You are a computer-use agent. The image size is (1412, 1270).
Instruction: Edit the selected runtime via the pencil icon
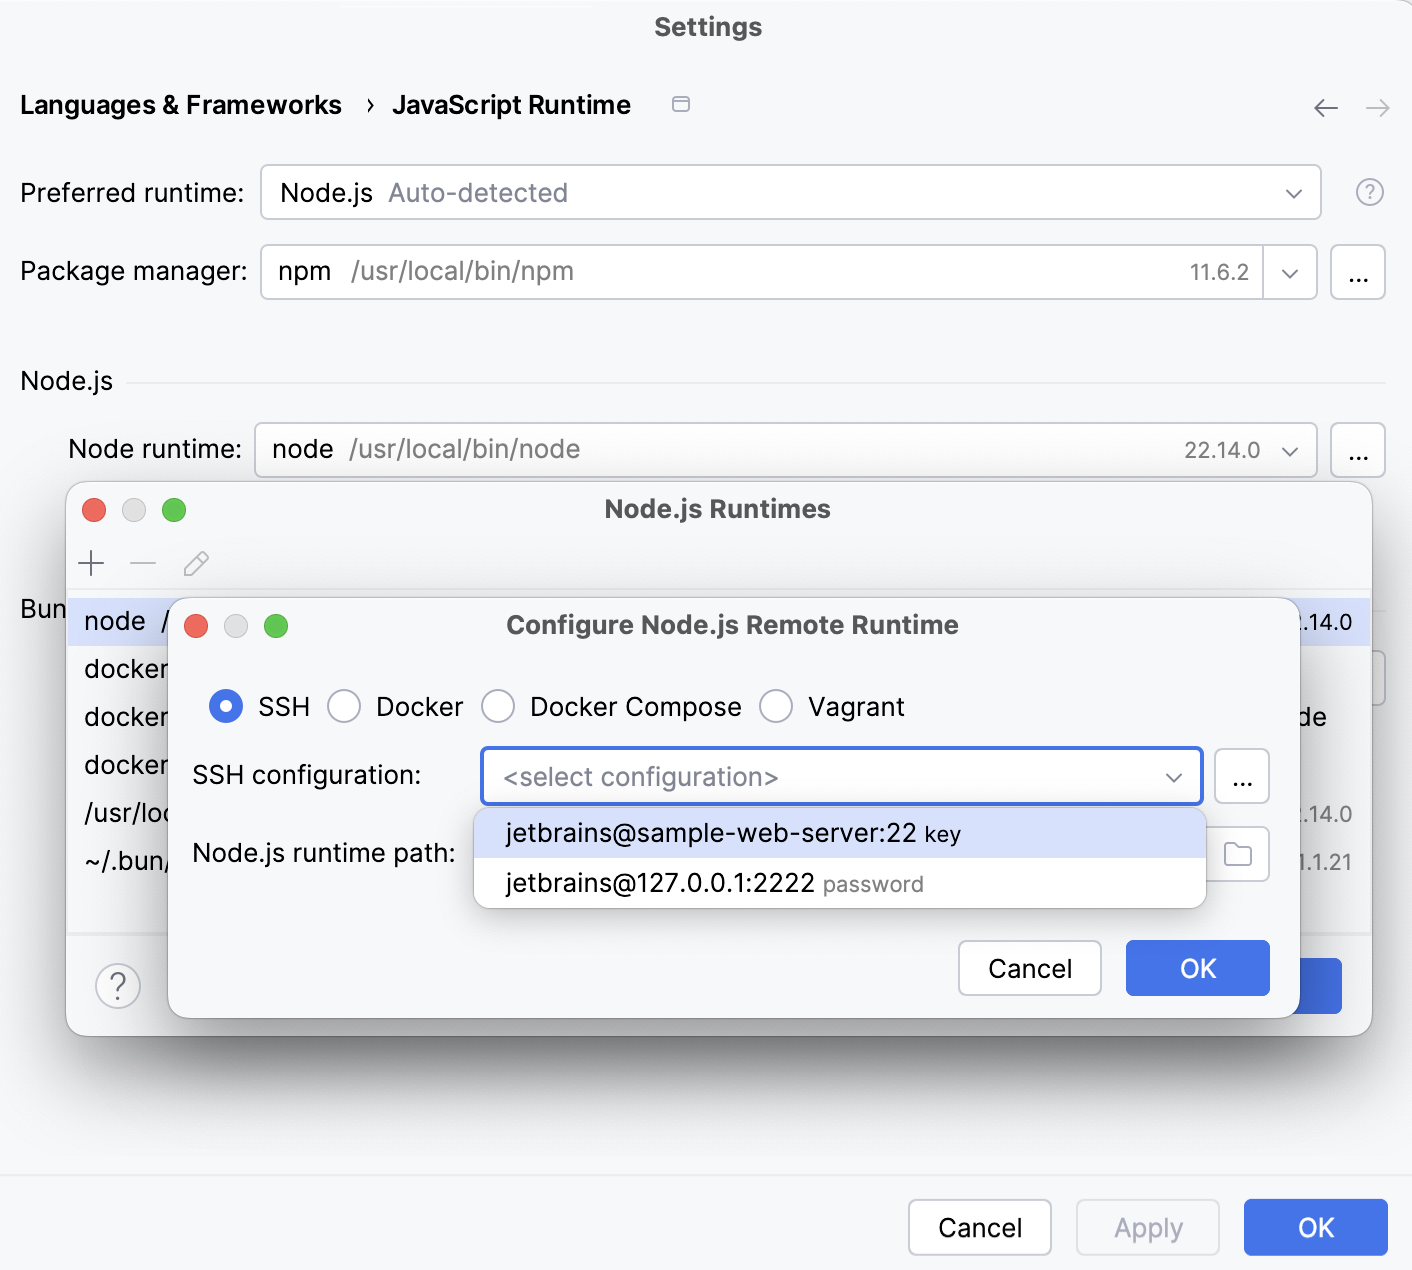click(x=196, y=563)
